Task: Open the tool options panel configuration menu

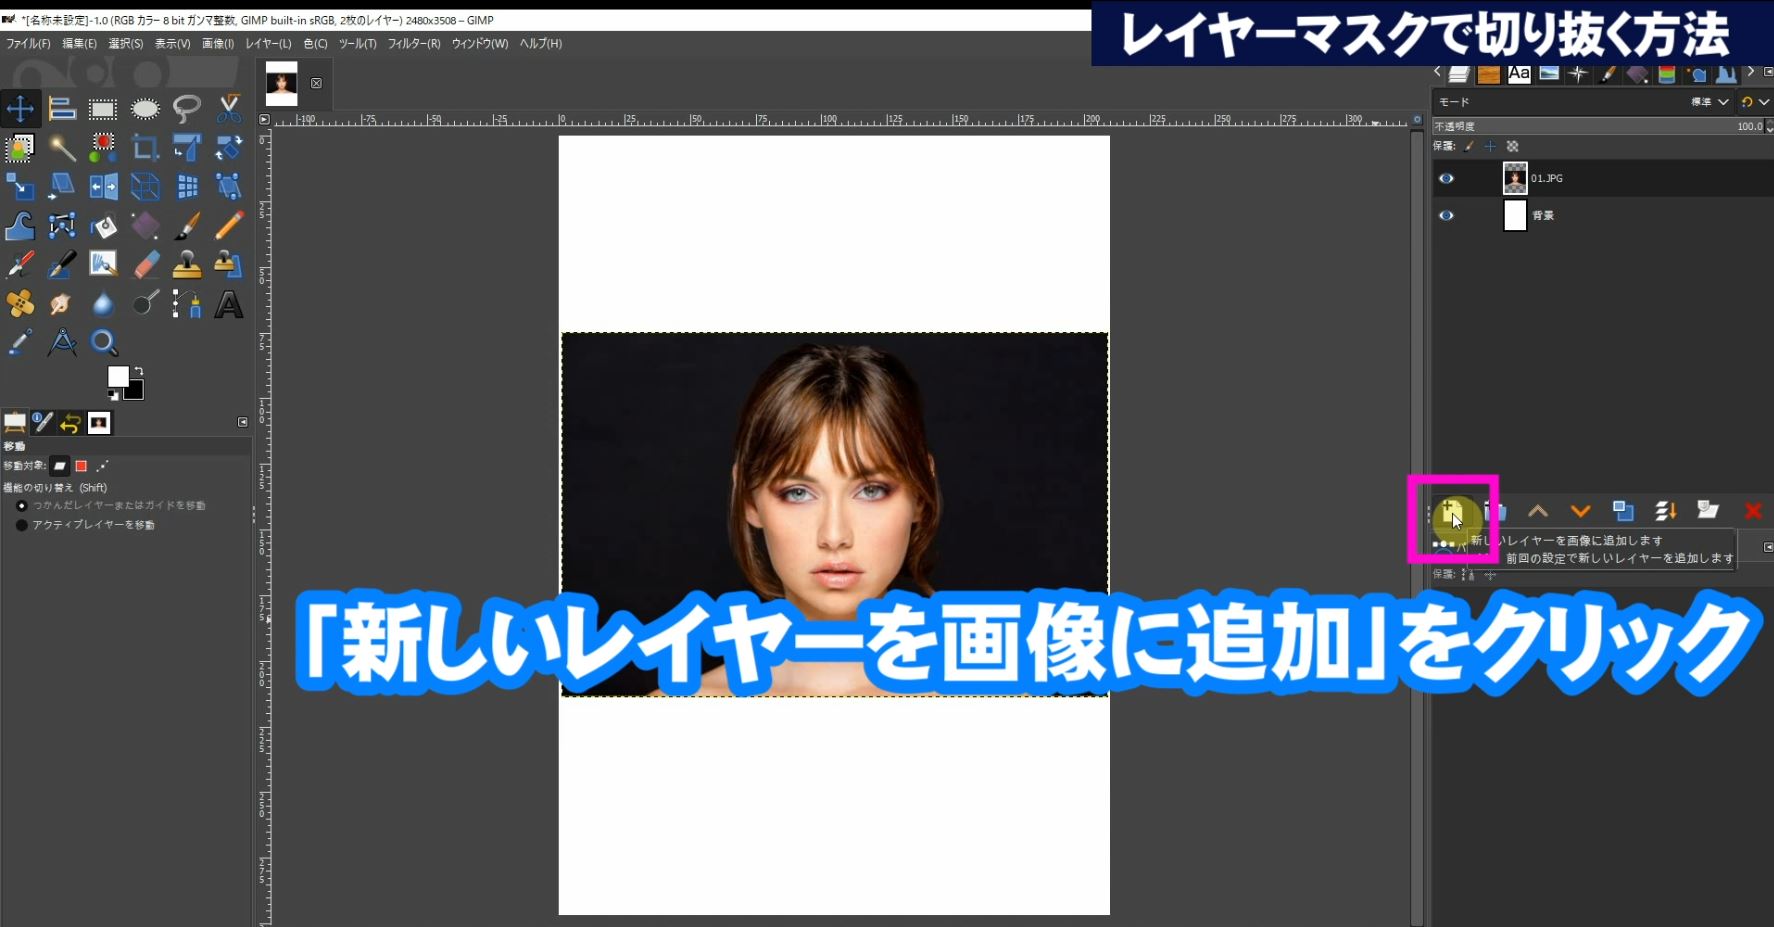Action: tap(242, 422)
